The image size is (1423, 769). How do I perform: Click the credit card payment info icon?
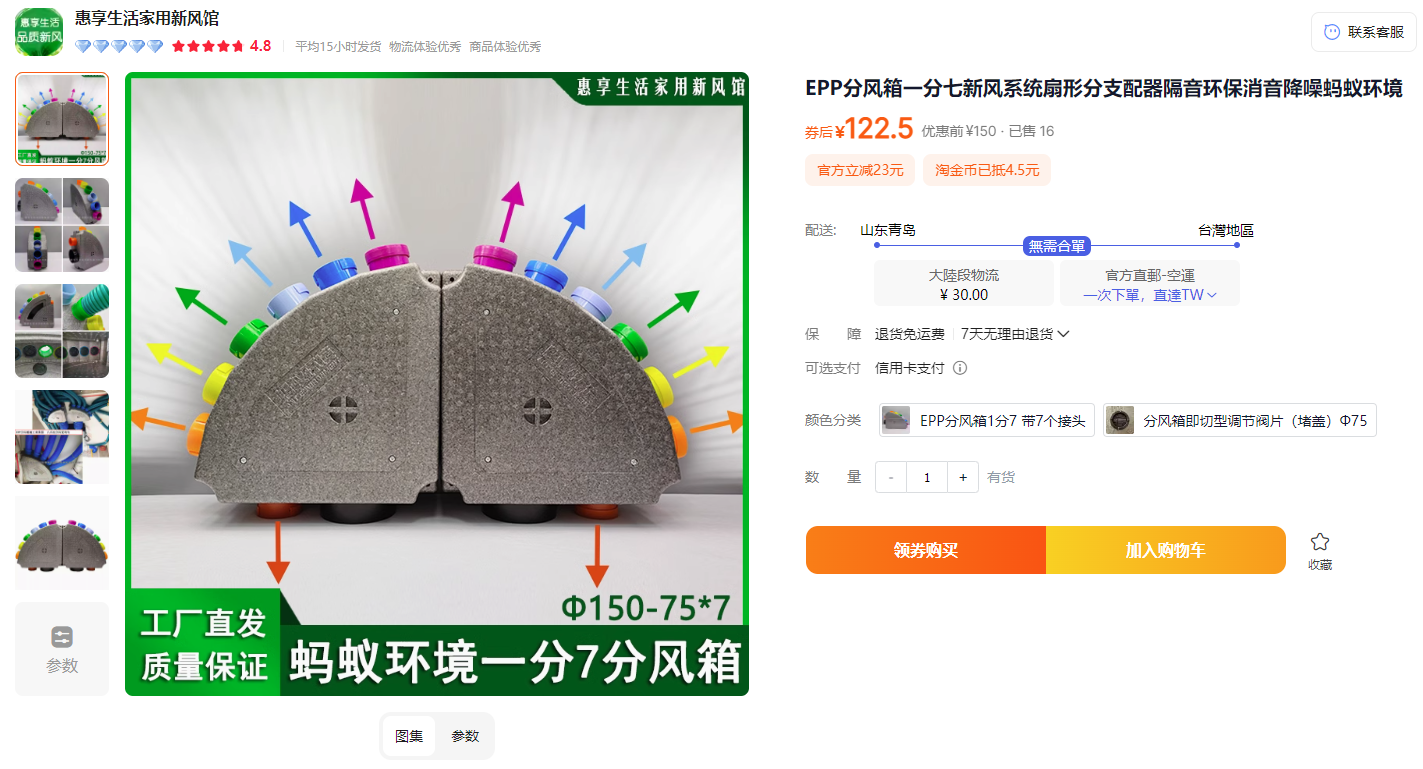960,368
